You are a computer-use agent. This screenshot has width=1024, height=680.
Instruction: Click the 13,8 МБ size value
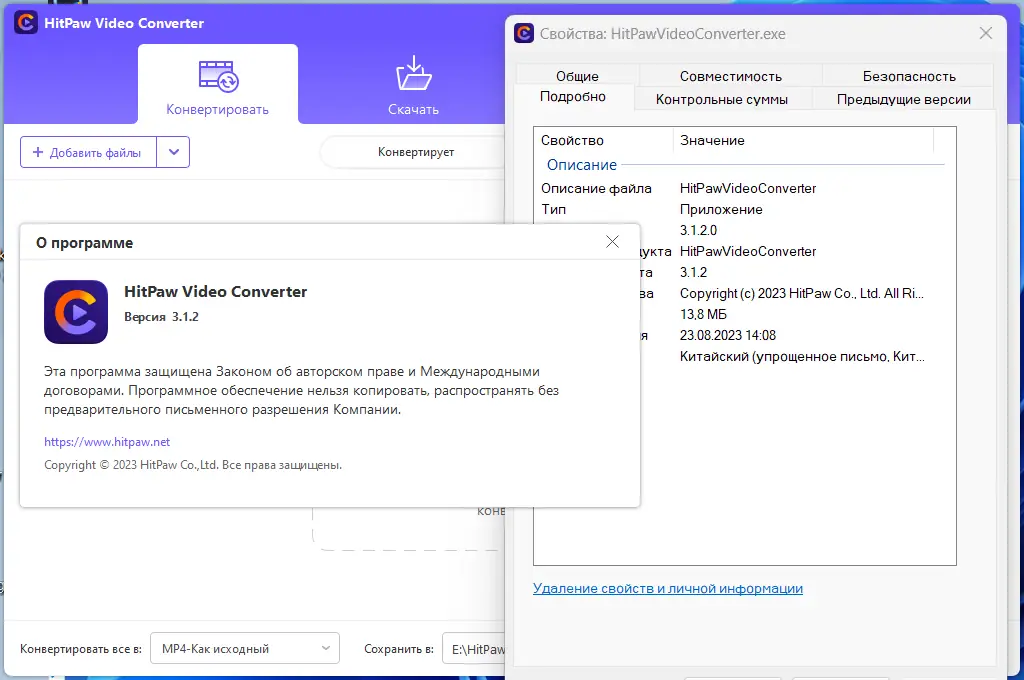point(703,314)
